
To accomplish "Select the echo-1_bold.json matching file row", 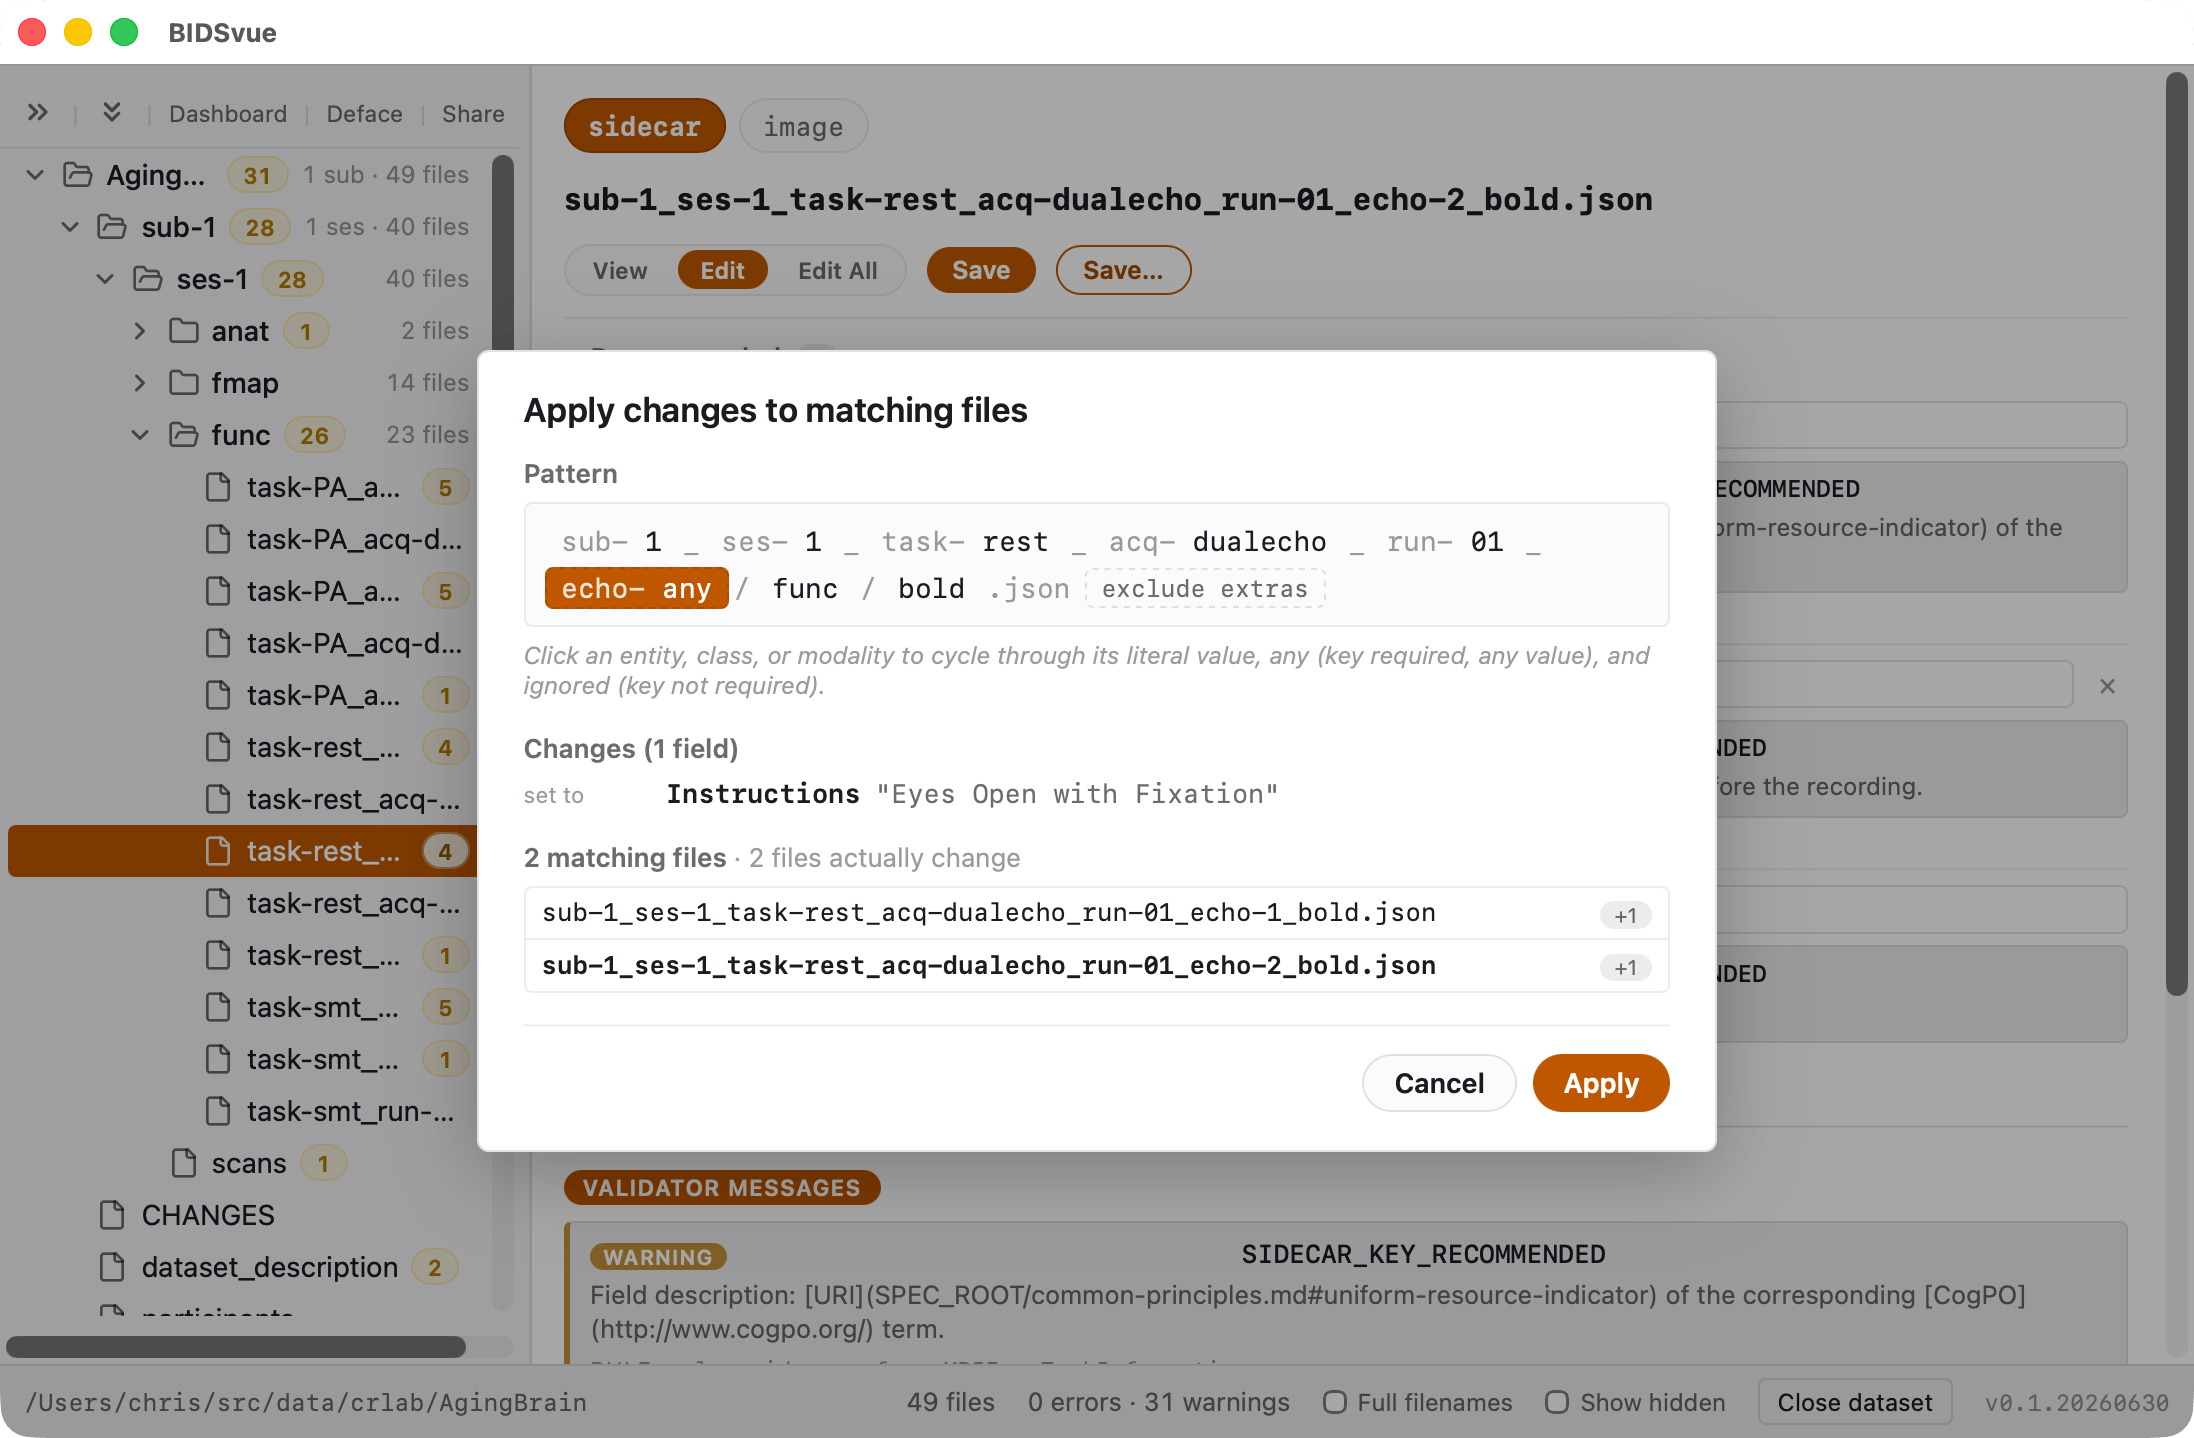I will pyautogui.click(x=1096, y=913).
